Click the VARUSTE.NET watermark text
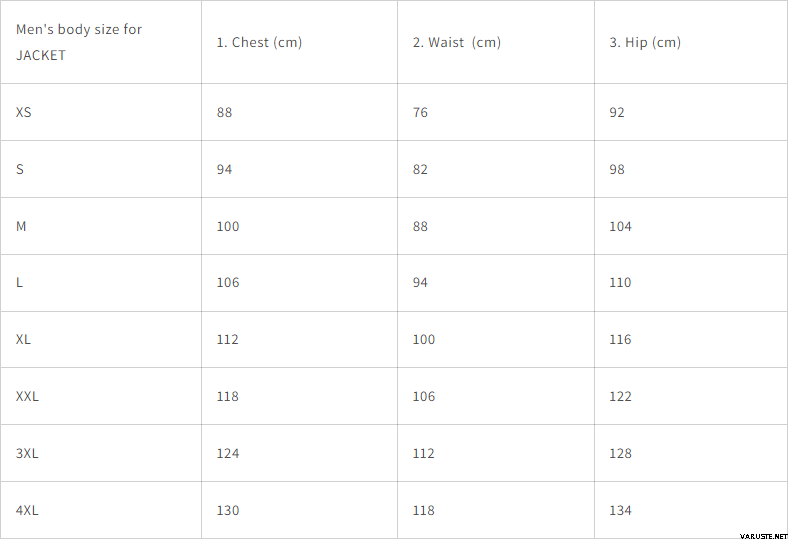 (x=756, y=531)
